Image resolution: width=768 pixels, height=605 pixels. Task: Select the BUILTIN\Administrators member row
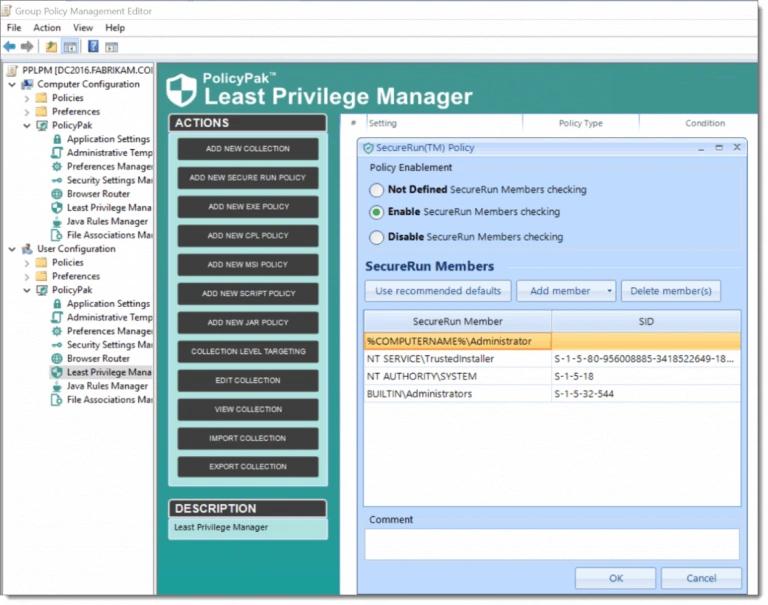[552, 394]
